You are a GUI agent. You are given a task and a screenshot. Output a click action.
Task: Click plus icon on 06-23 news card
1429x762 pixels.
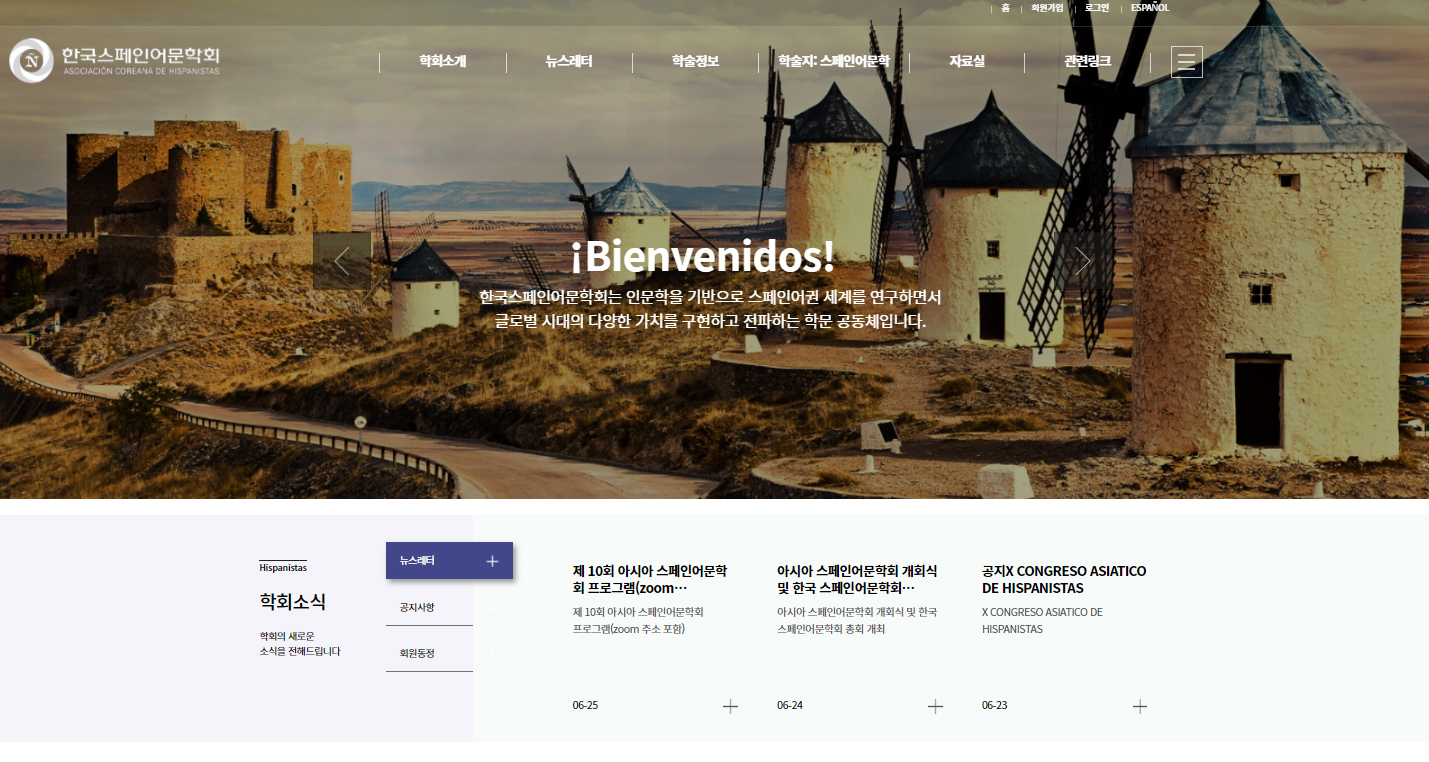(1139, 706)
